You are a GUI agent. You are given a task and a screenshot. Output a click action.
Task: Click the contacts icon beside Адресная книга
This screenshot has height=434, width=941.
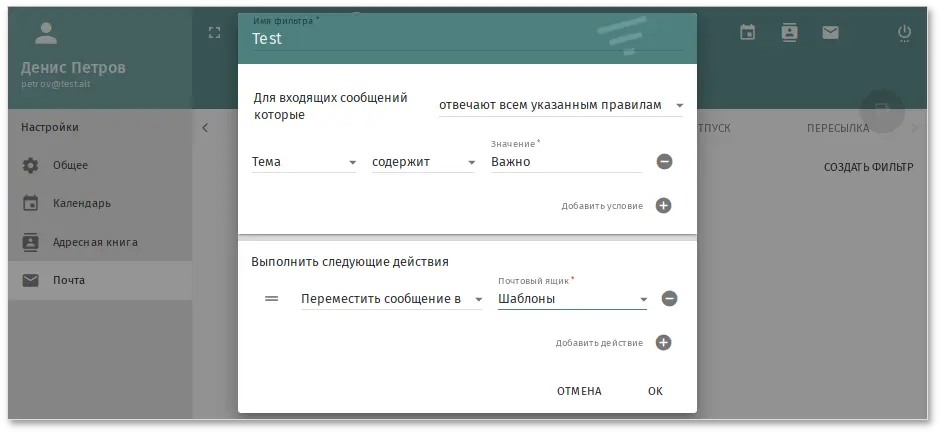pos(30,242)
